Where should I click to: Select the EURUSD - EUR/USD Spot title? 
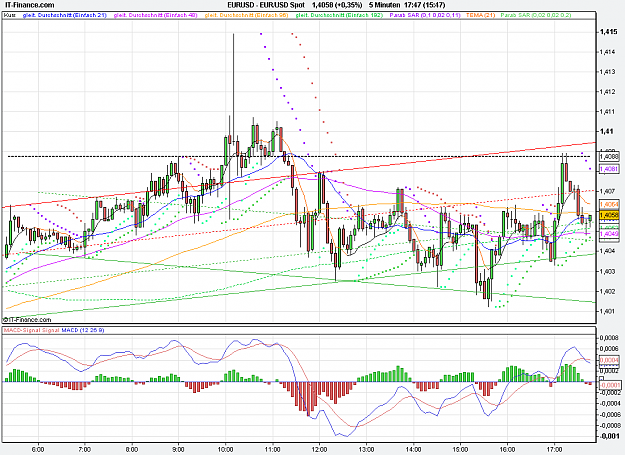click(266, 5)
